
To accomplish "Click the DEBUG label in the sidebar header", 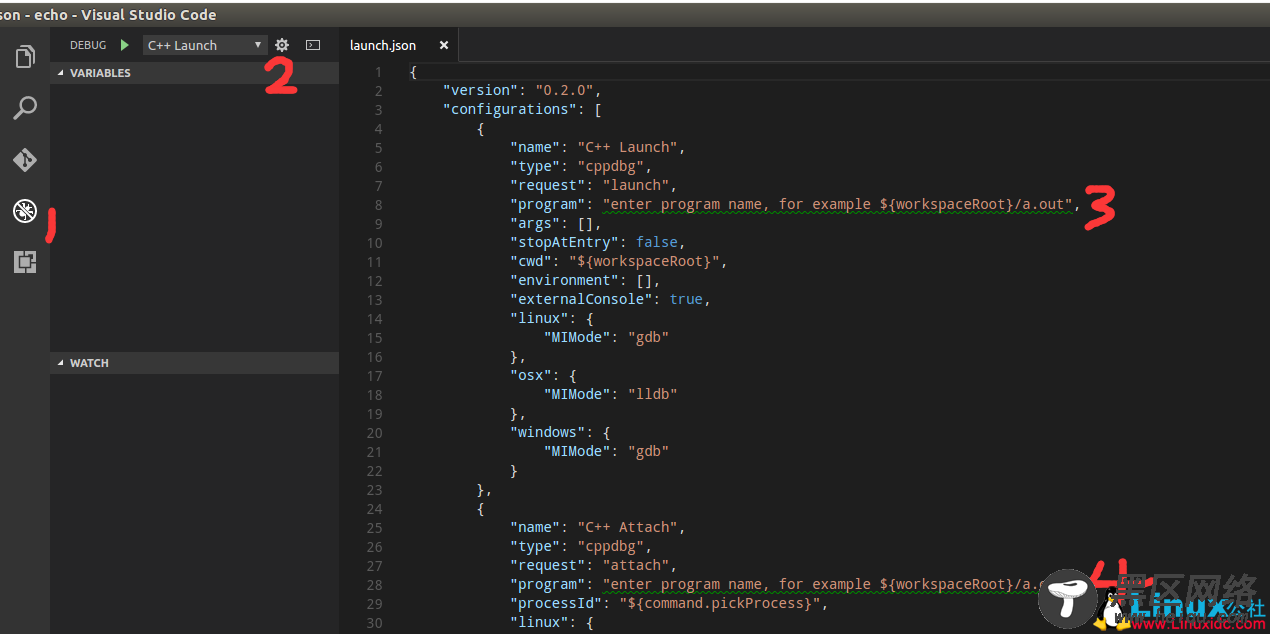I will click(x=88, y=45).
